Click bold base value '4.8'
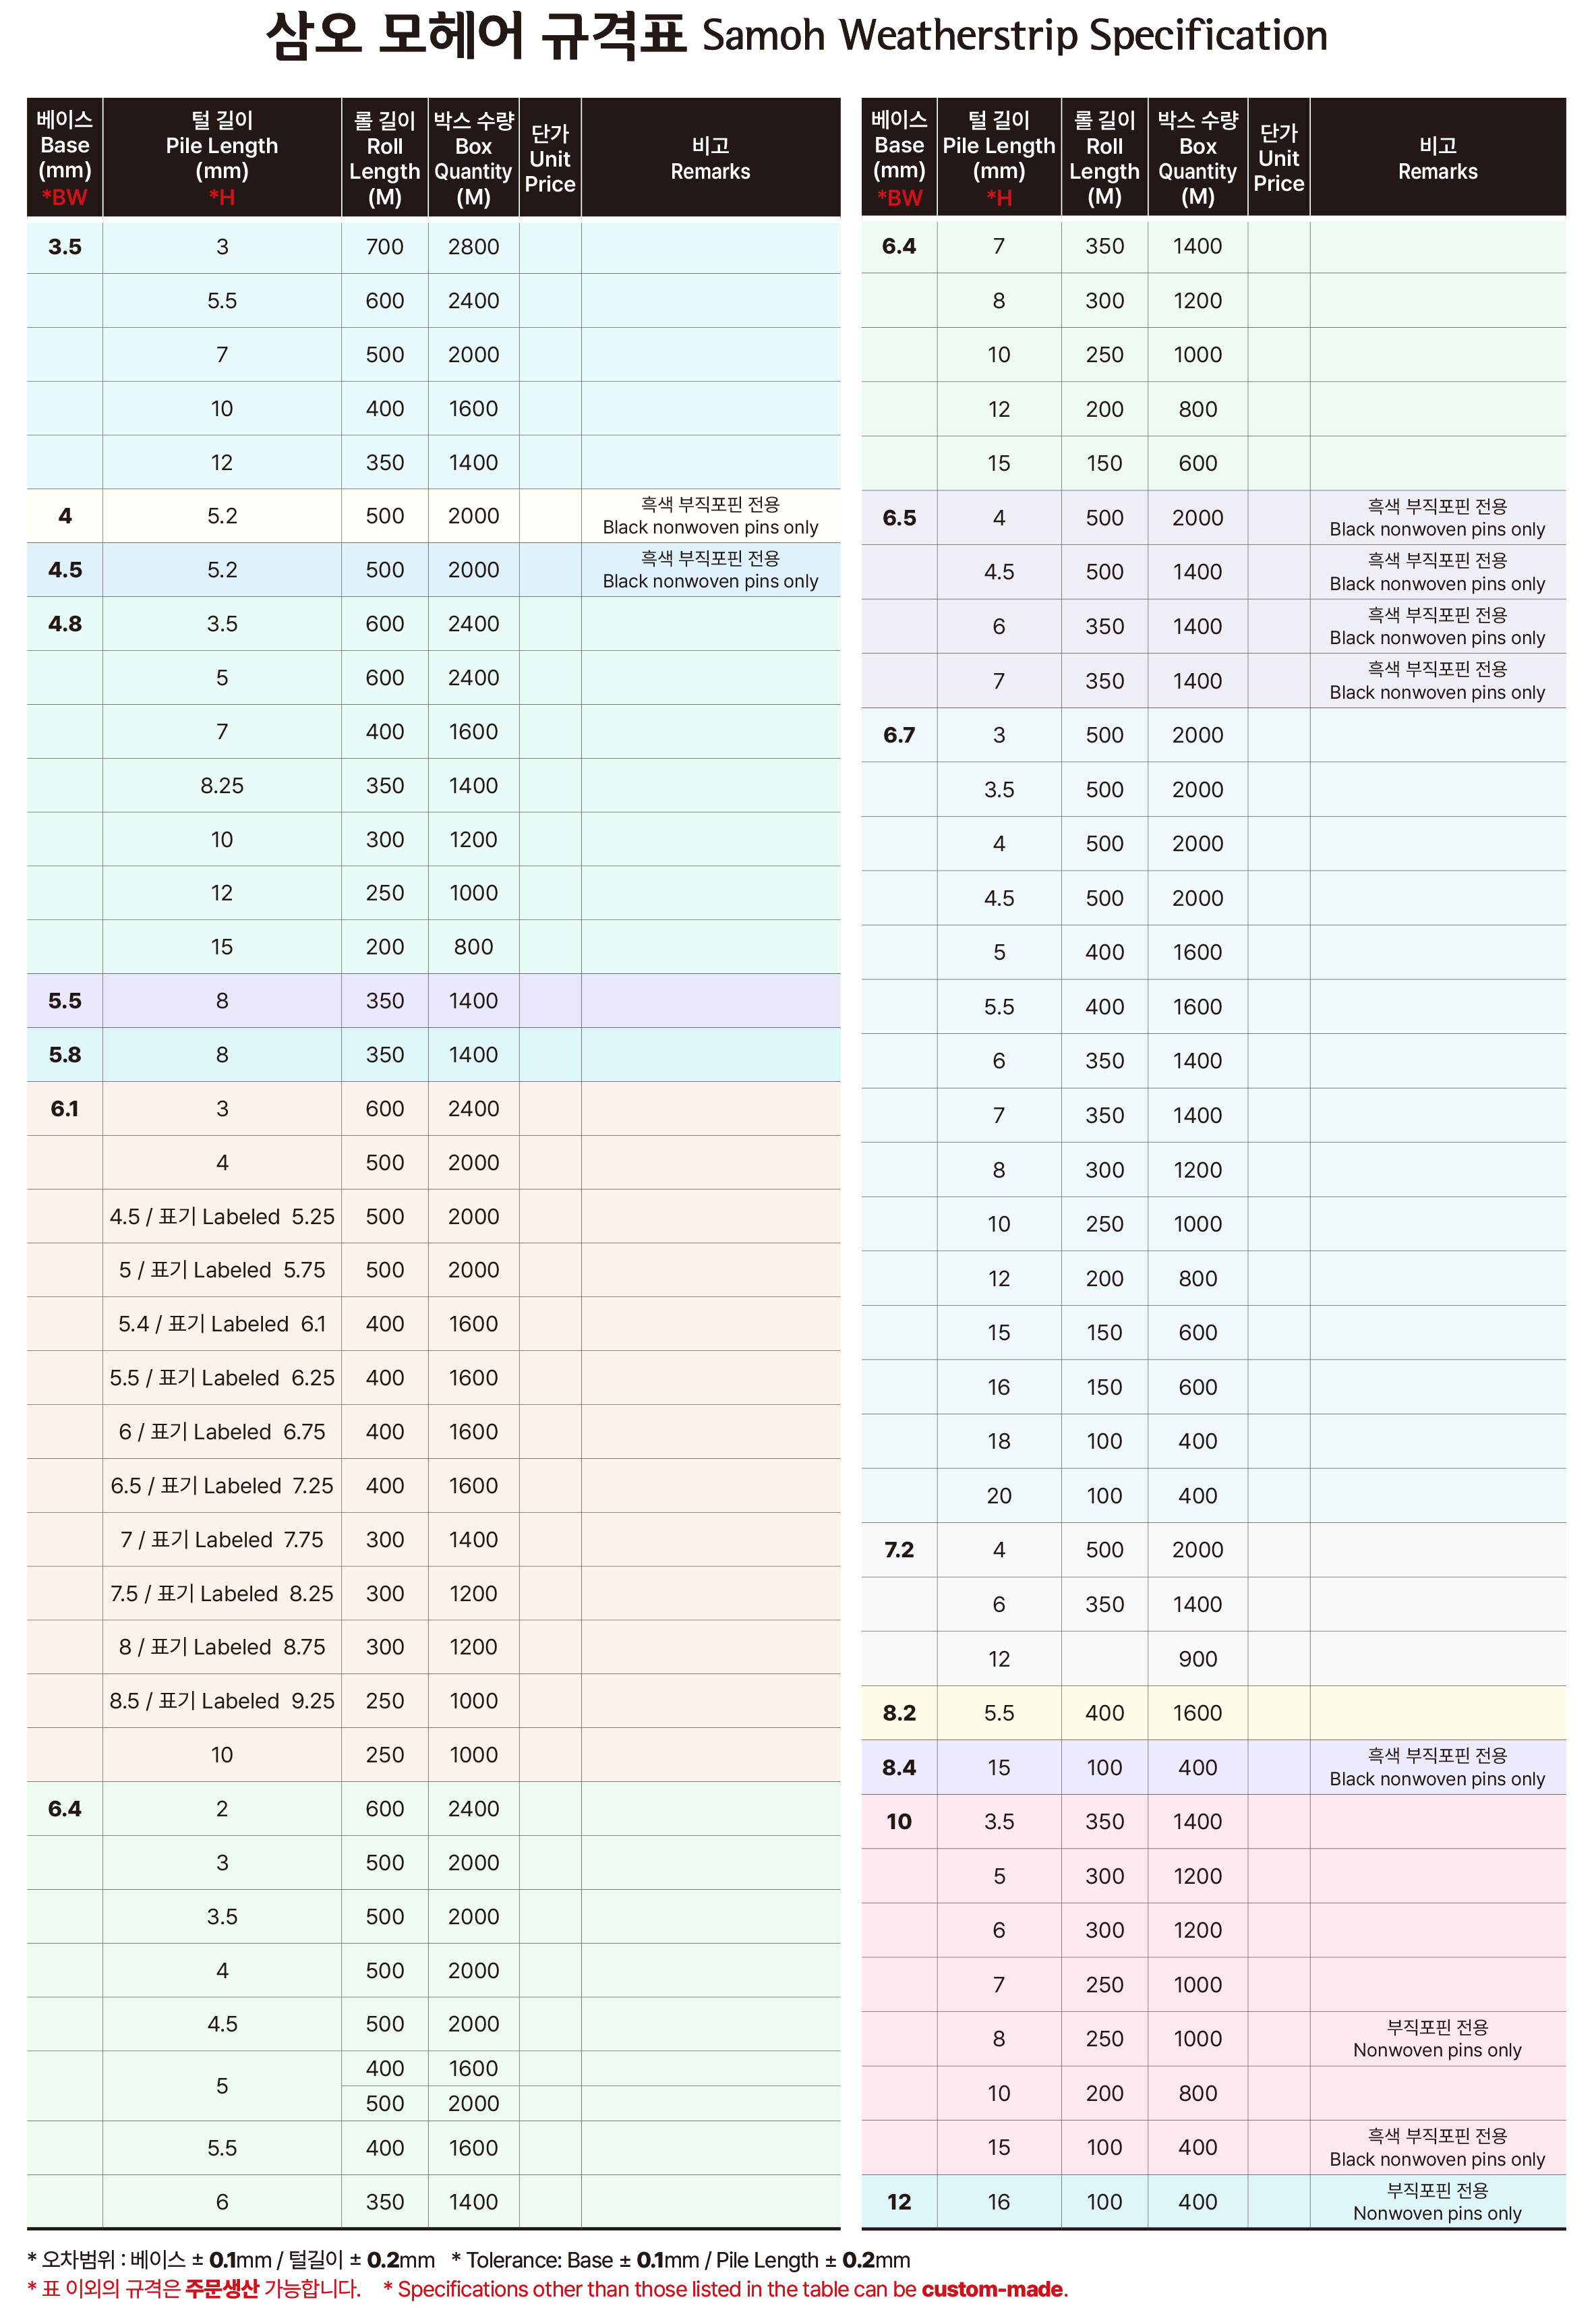 [65, 624]
